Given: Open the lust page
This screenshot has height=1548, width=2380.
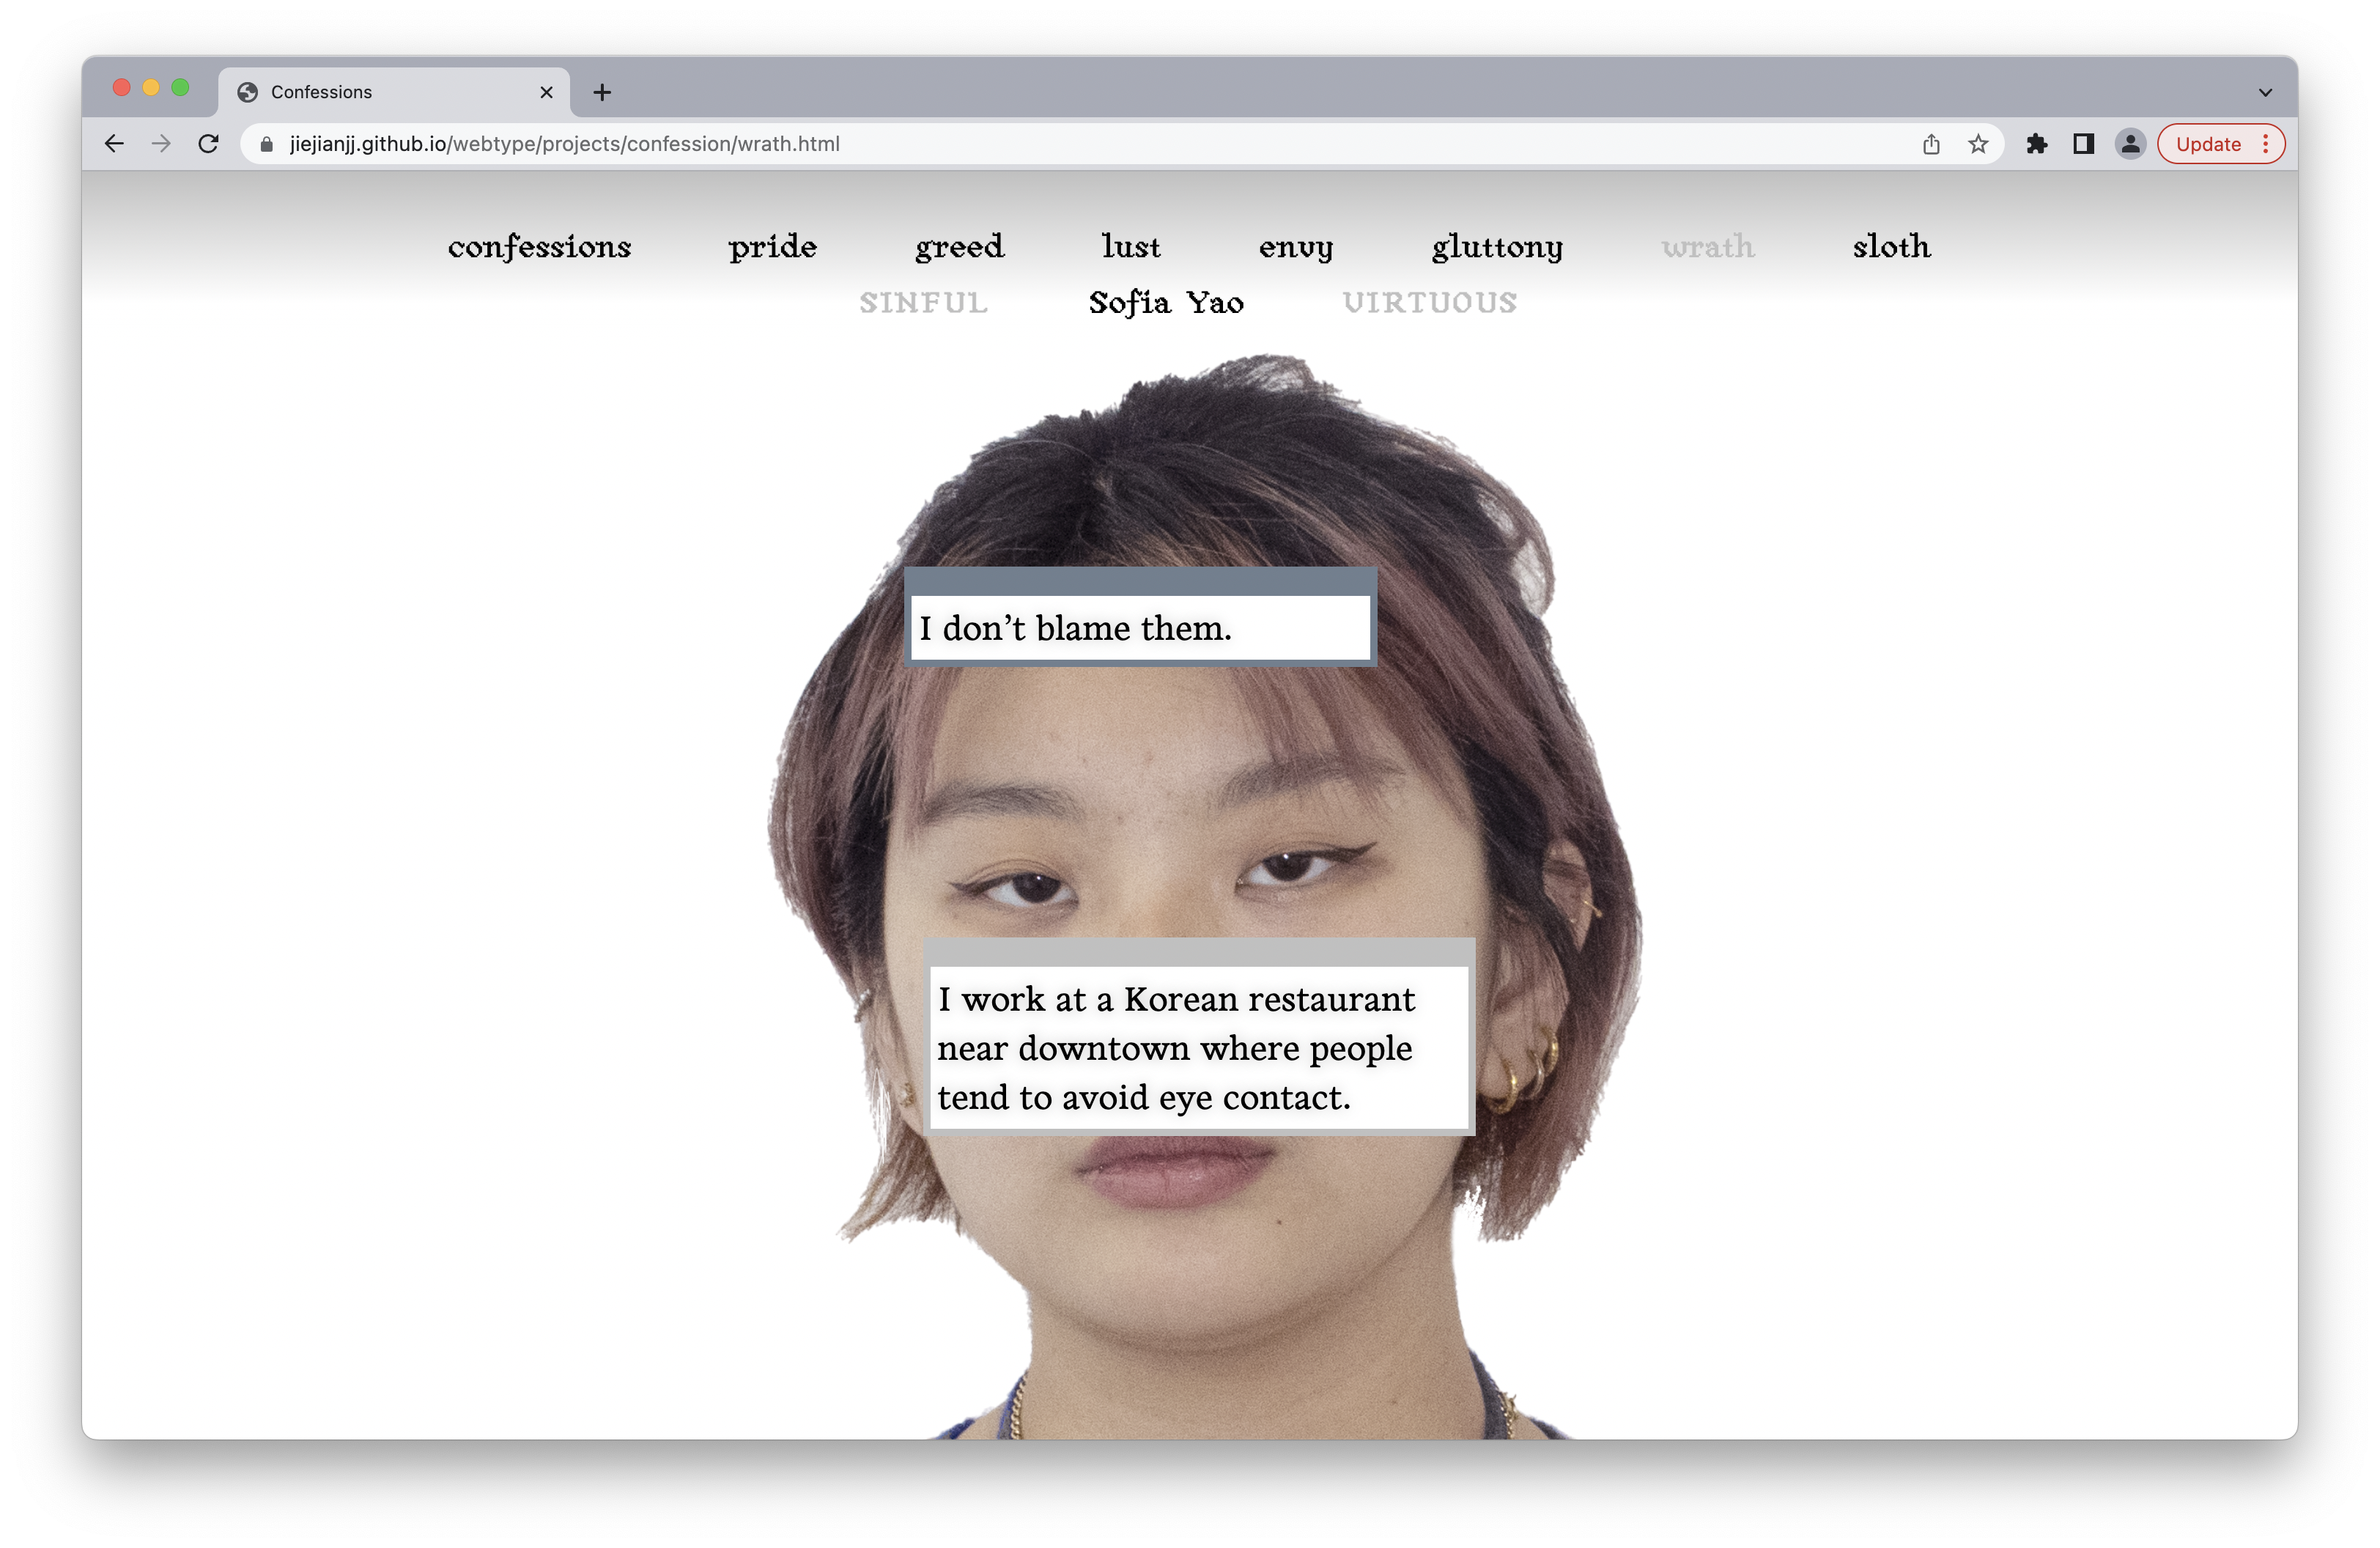Looking at the screenshot, I should (x=1131, y=247).
